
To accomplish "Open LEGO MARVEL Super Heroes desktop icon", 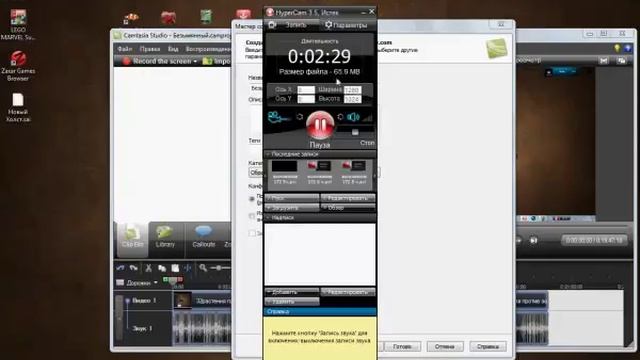I will click(18, 25).
